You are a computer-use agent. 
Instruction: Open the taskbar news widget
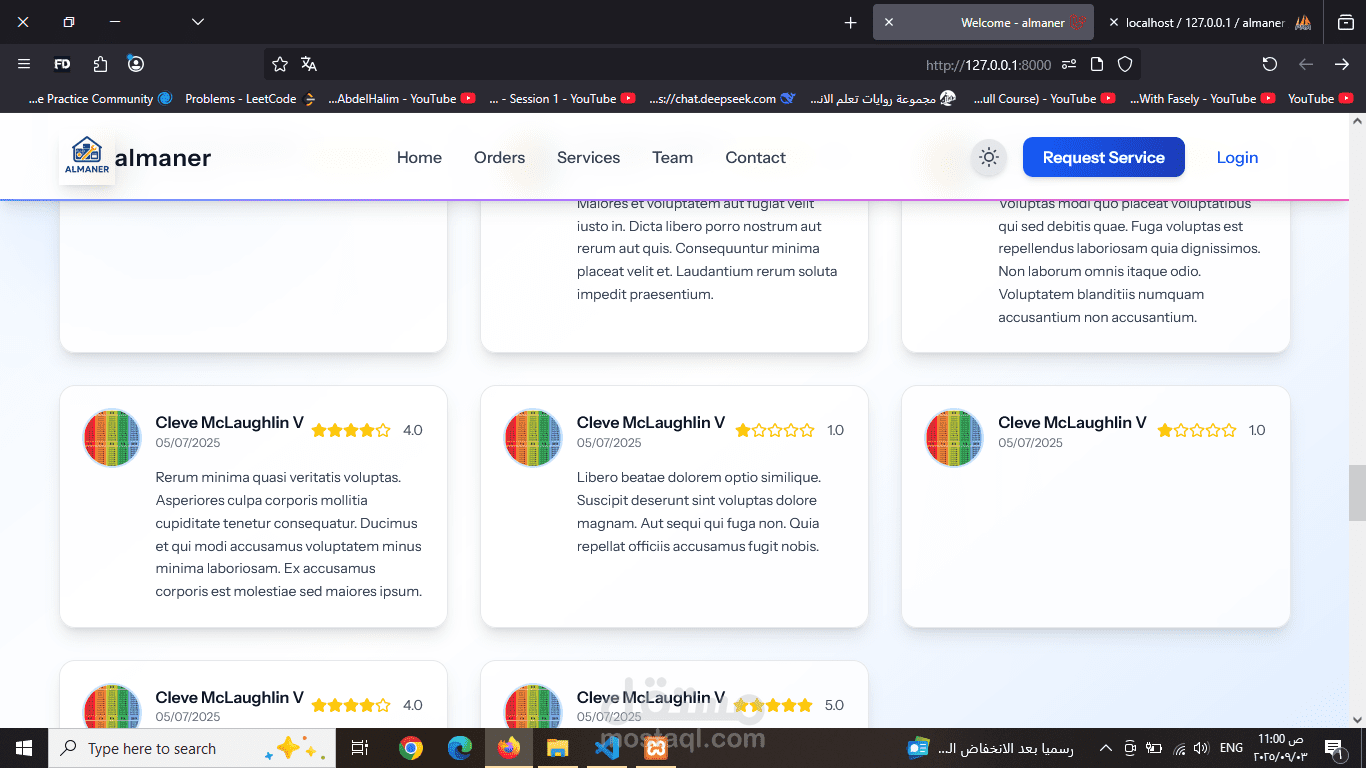(x=990, y=748)
